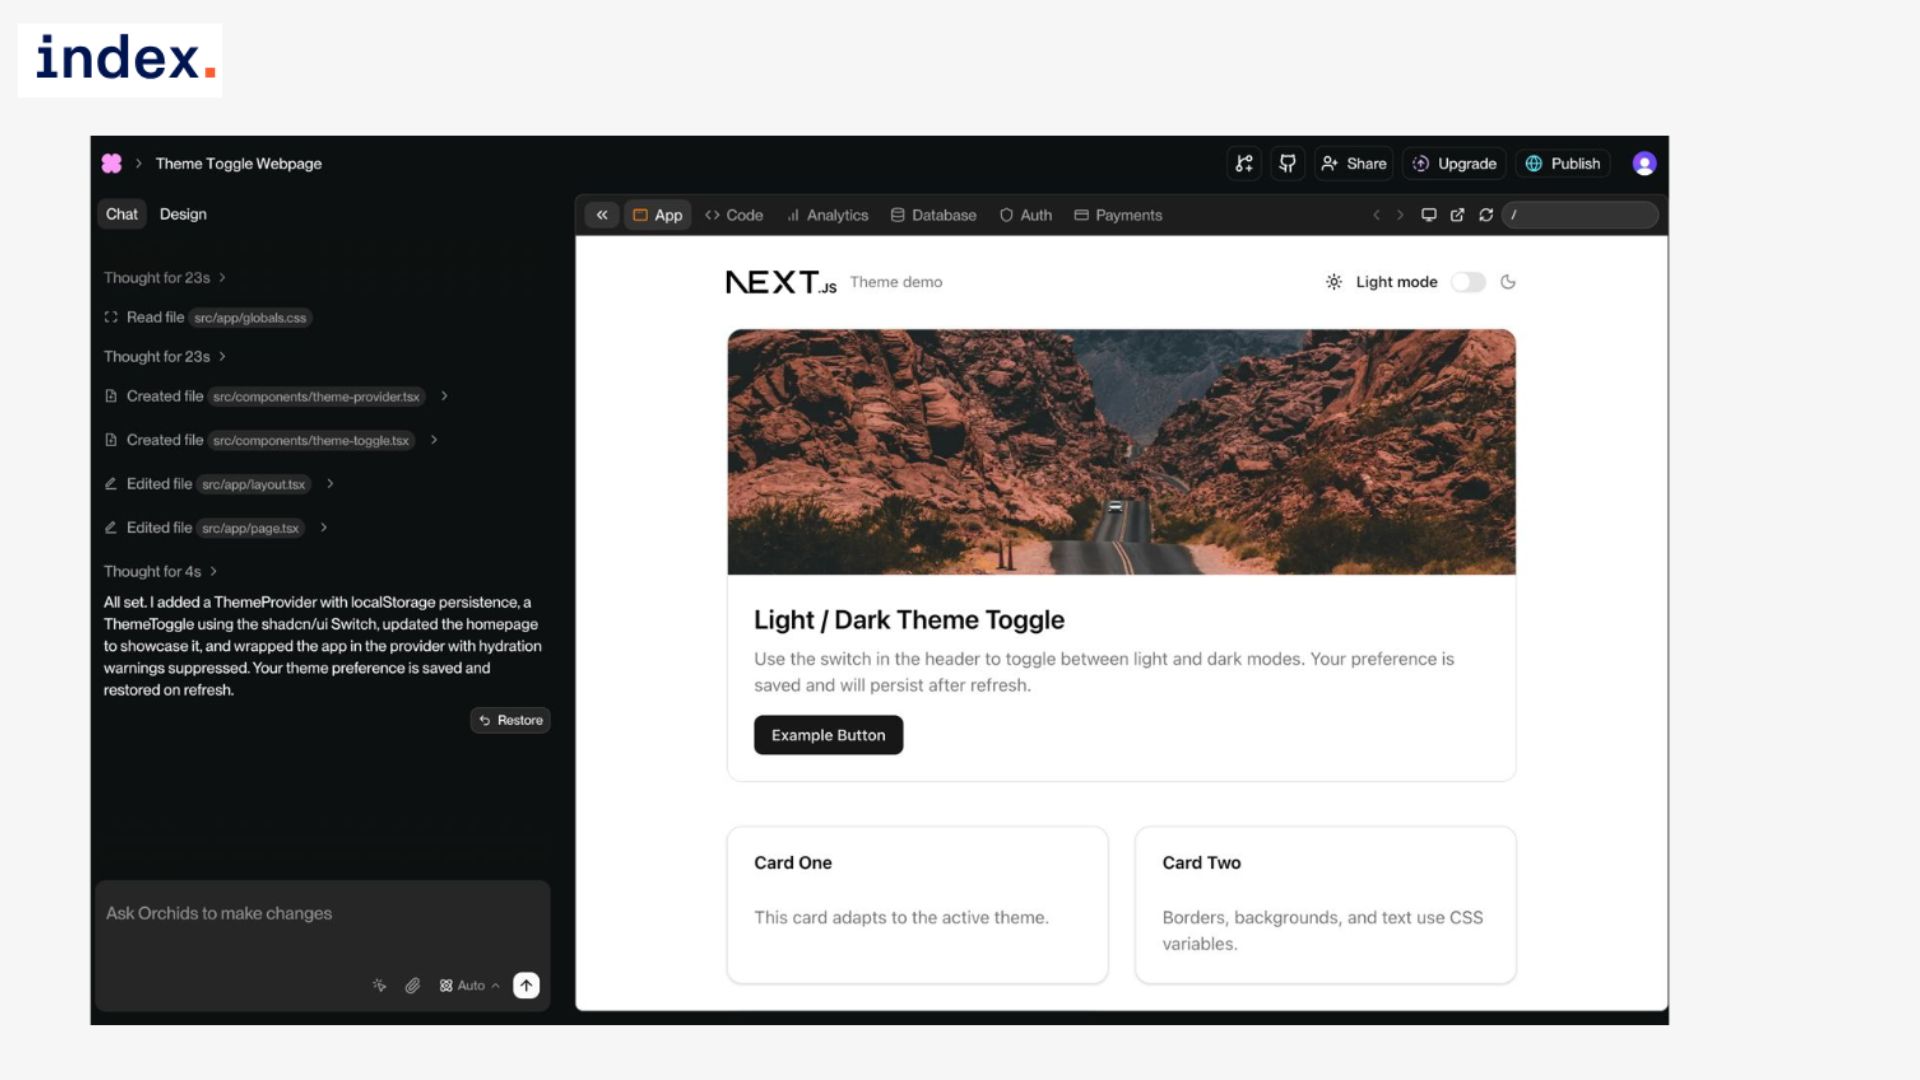Click the paperclip attach file icon

(x=412, y=985)
